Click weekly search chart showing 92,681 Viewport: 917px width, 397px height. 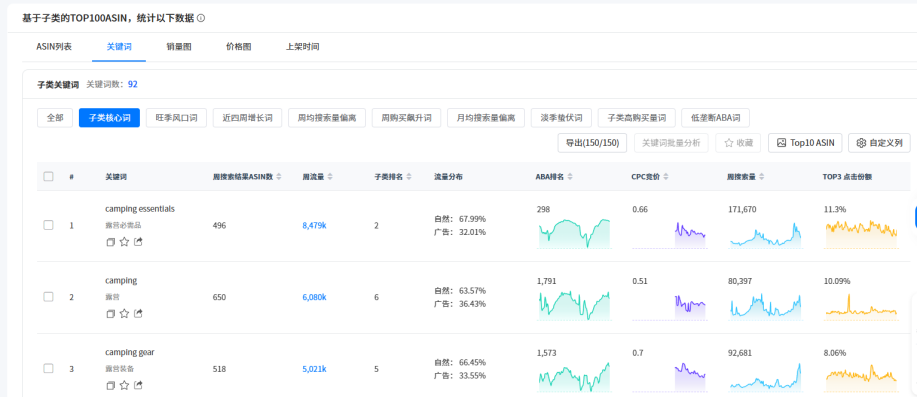pos(765,377)
